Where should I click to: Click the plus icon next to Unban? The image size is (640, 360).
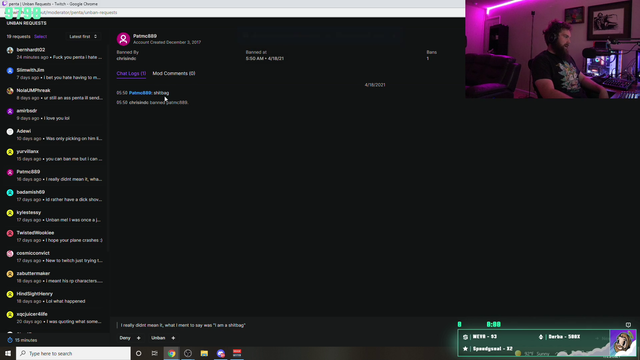point(173,338)
